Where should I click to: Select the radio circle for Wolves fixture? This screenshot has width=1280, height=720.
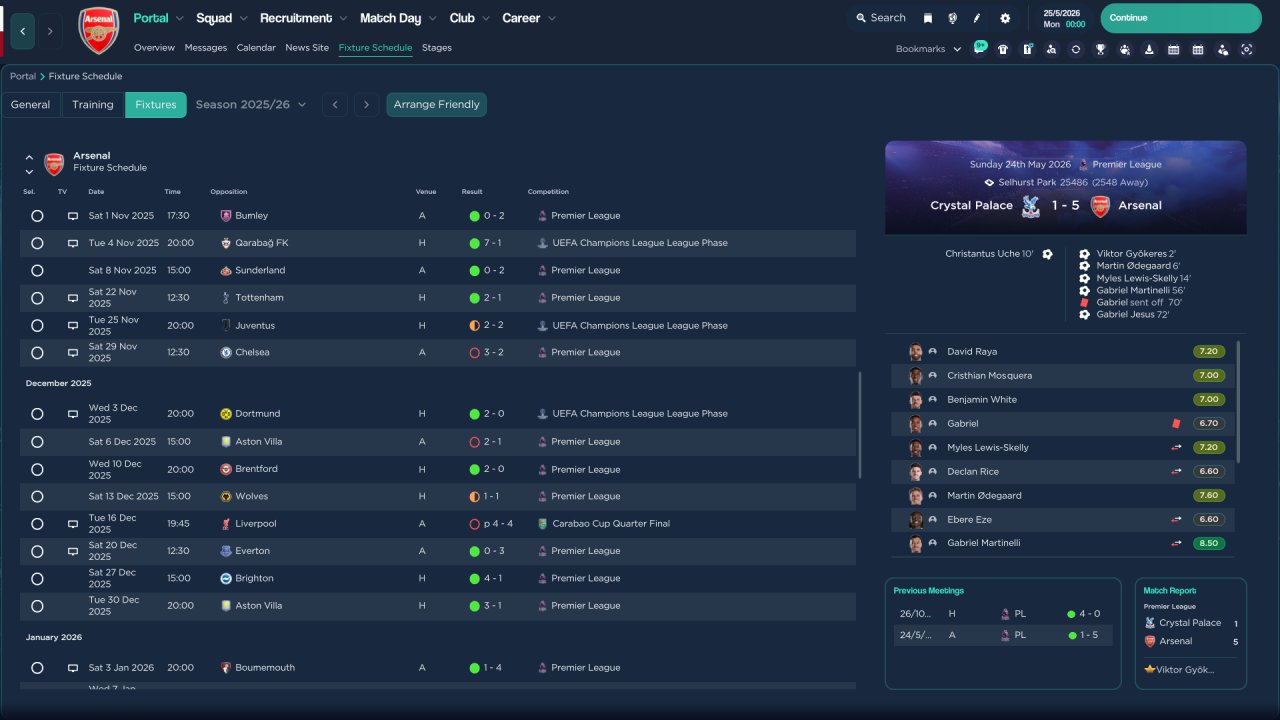37,497
